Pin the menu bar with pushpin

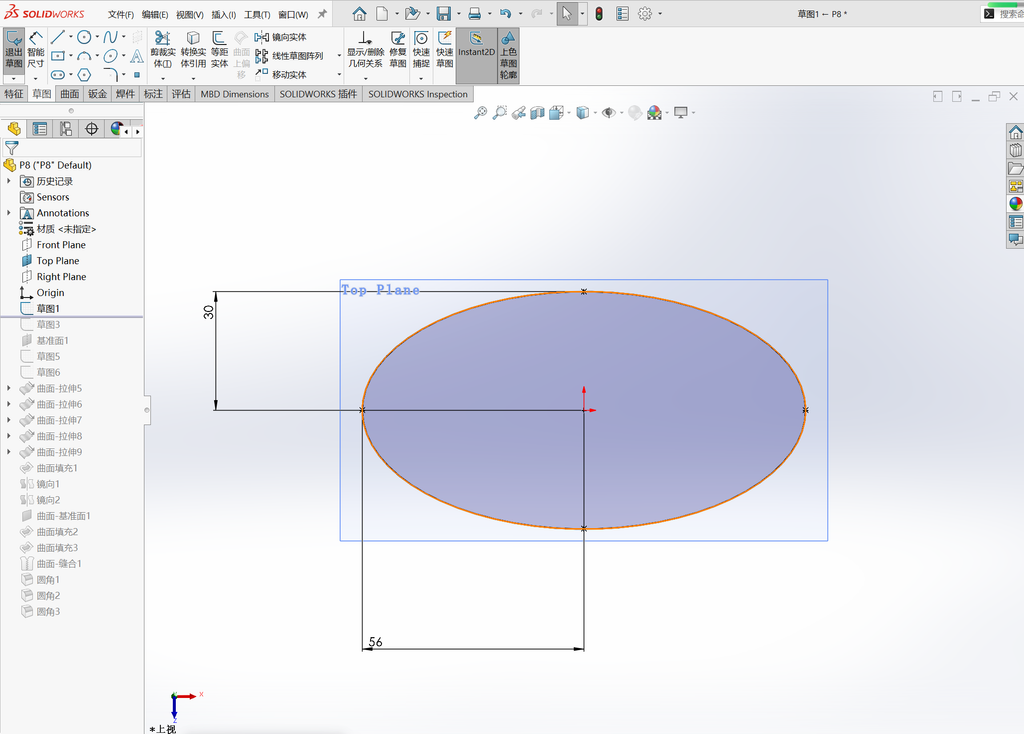(322, 14)
